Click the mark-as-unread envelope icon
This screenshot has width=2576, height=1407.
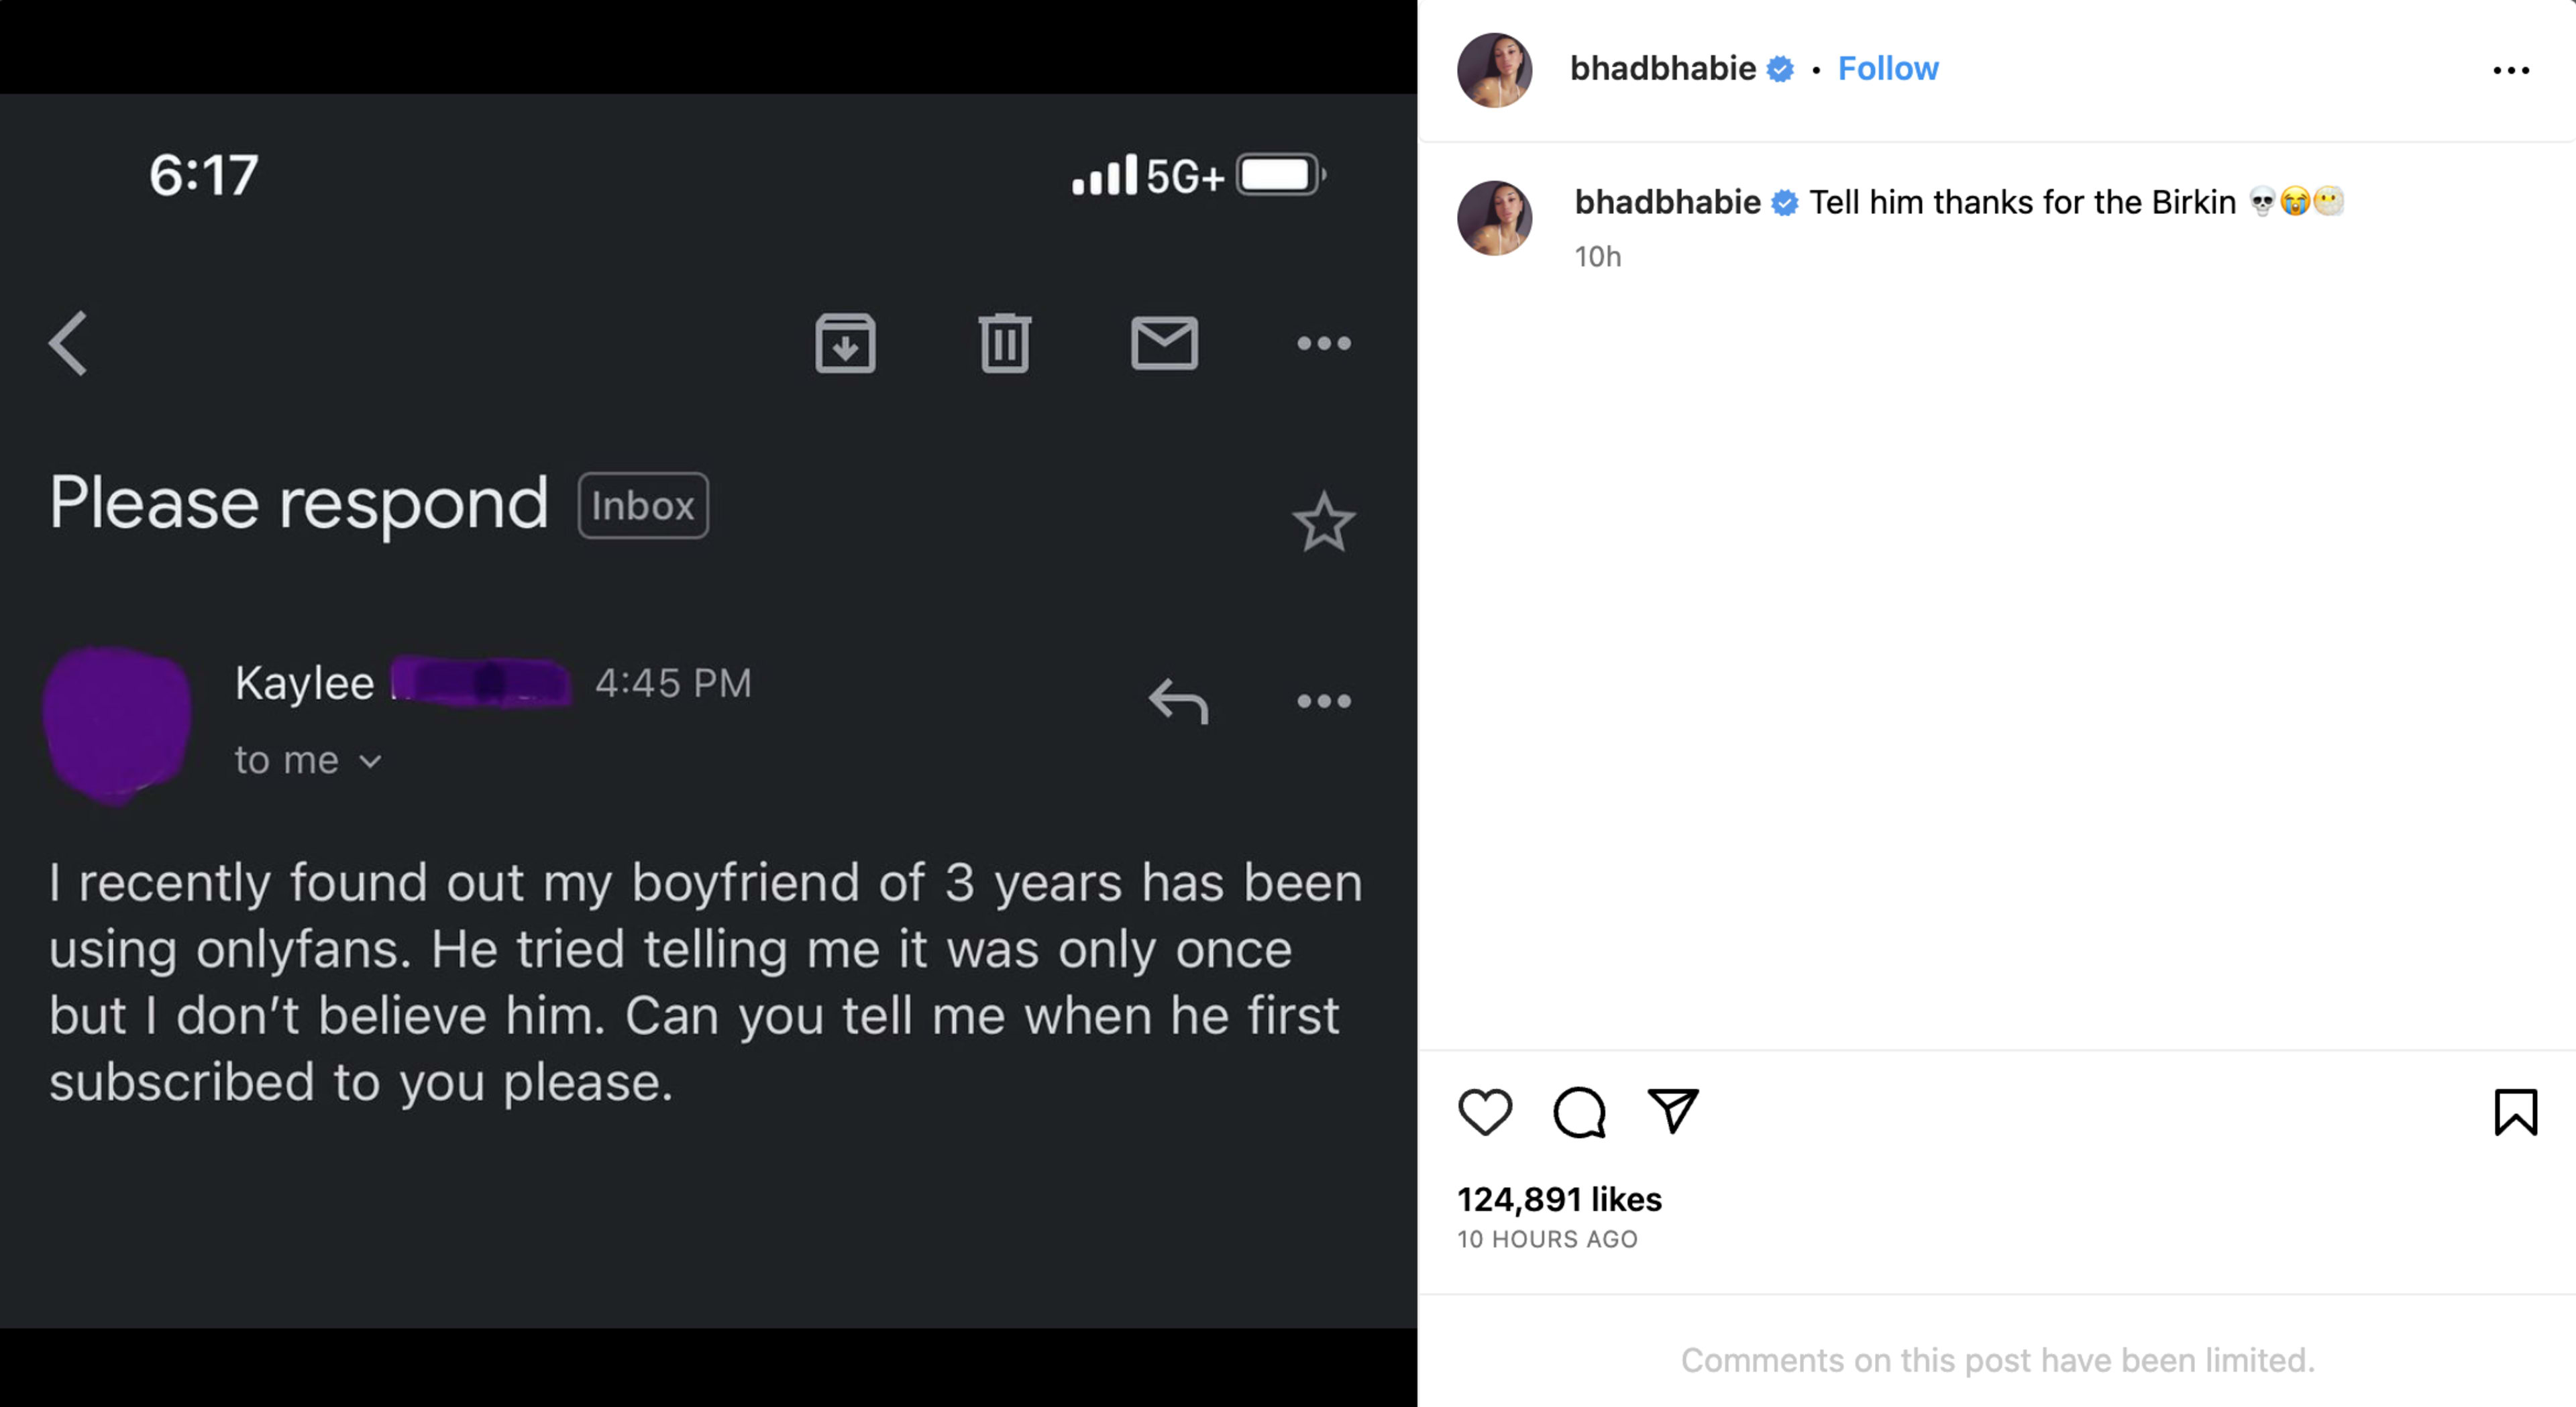point(1164,343)
